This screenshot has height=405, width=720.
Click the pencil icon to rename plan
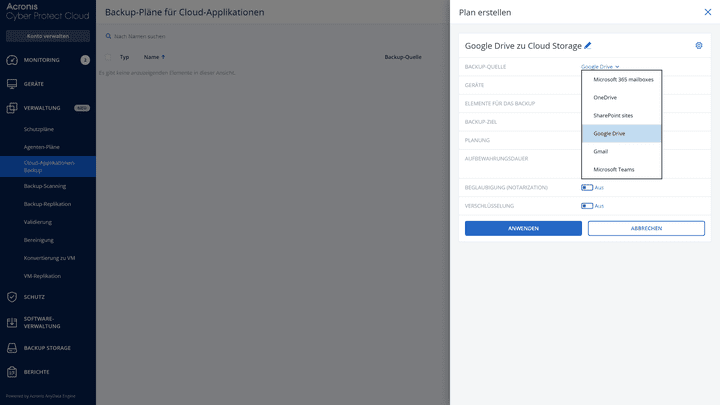[587, 45]
